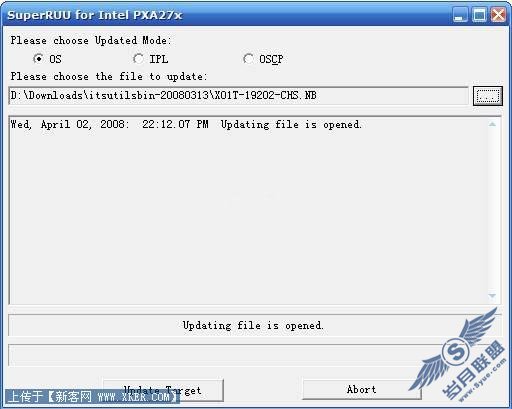Click the browse "..." file button
Screen dimensions: 512x409
point(487,96)
